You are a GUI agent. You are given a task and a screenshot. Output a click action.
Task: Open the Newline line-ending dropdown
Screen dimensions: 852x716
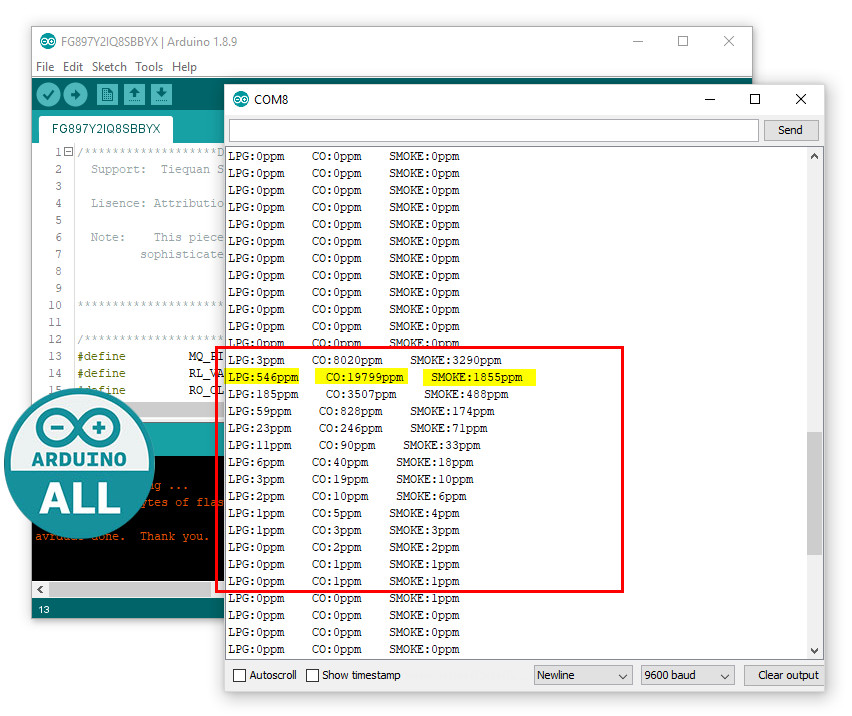(583, 675)
